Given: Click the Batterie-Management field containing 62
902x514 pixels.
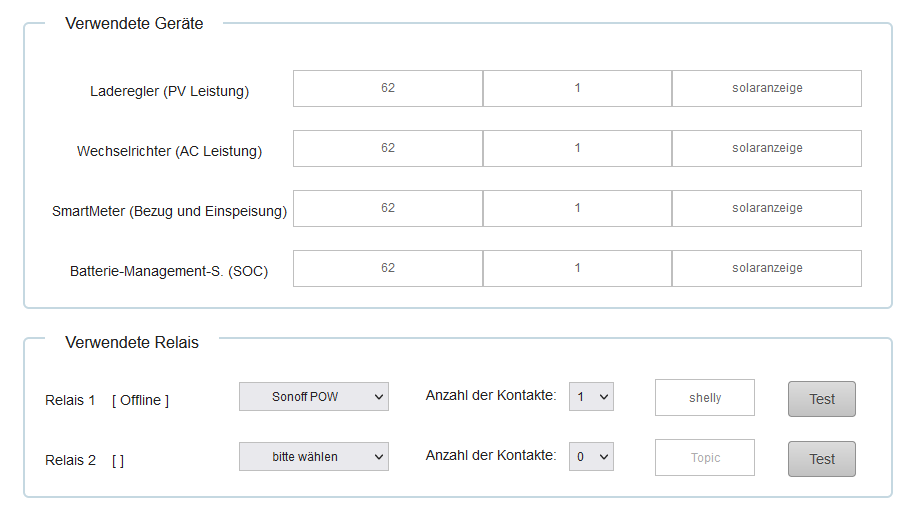Looking at the screenshot, I should click(388, 268).
